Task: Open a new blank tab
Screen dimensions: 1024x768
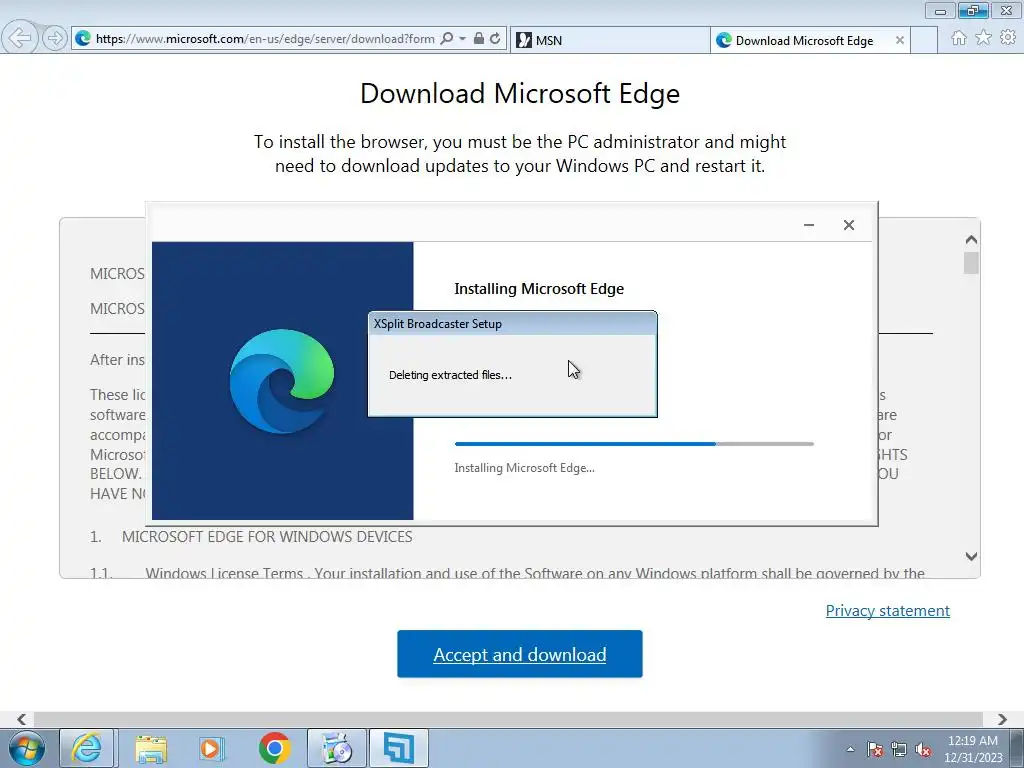Action: pos(924,40)
